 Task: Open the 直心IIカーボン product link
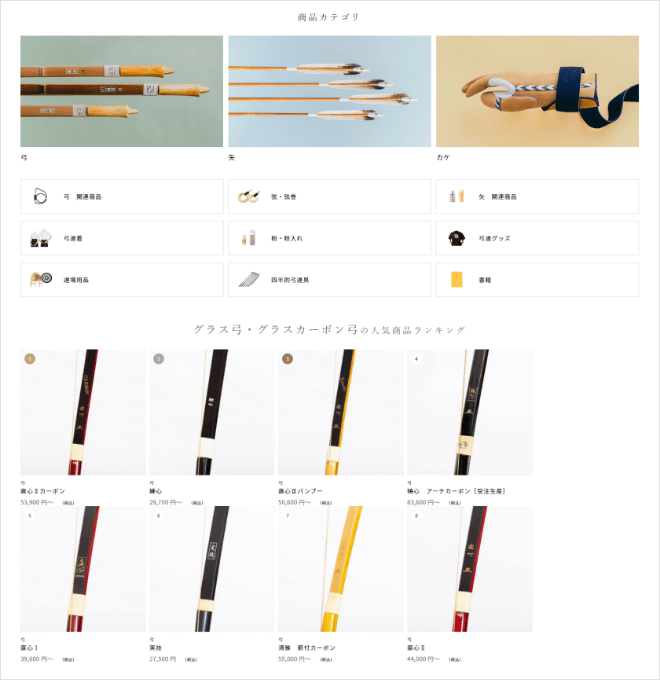pyautogui.click(x=42, y=491)
